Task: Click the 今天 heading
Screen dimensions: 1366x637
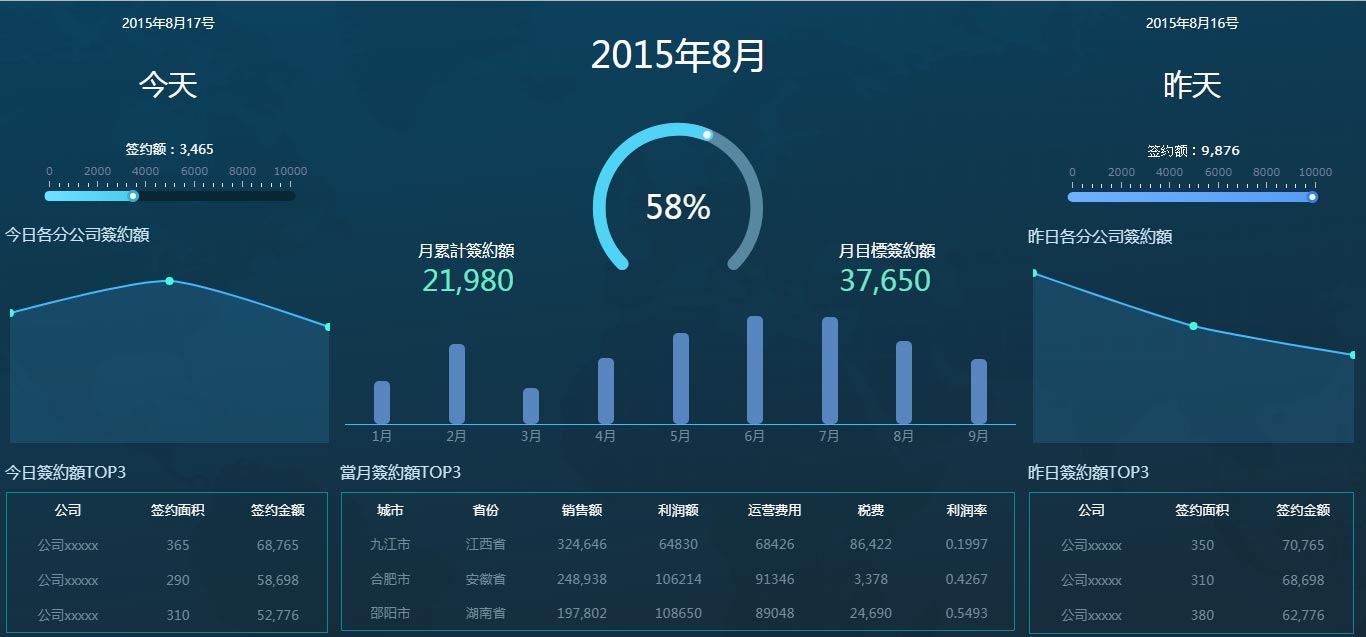Action: point(168,85)
